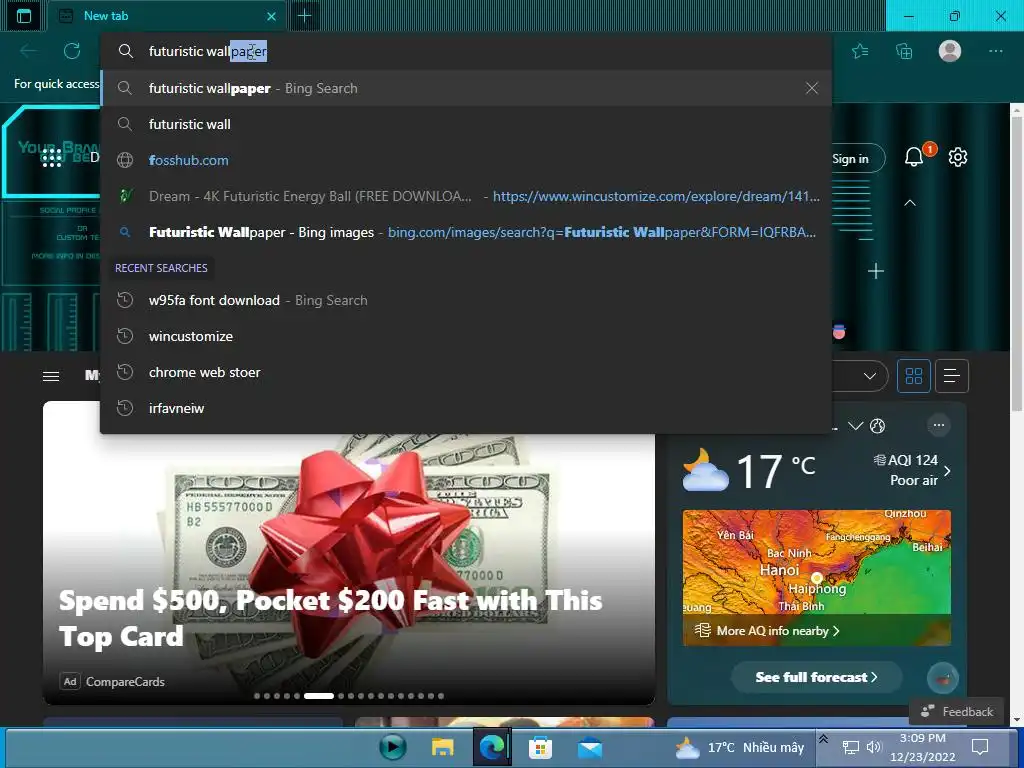The height and width of the screenshot is (768, 1024).
Task: Open AQI 124 Poor air details
Action: [x=912, y=470]
